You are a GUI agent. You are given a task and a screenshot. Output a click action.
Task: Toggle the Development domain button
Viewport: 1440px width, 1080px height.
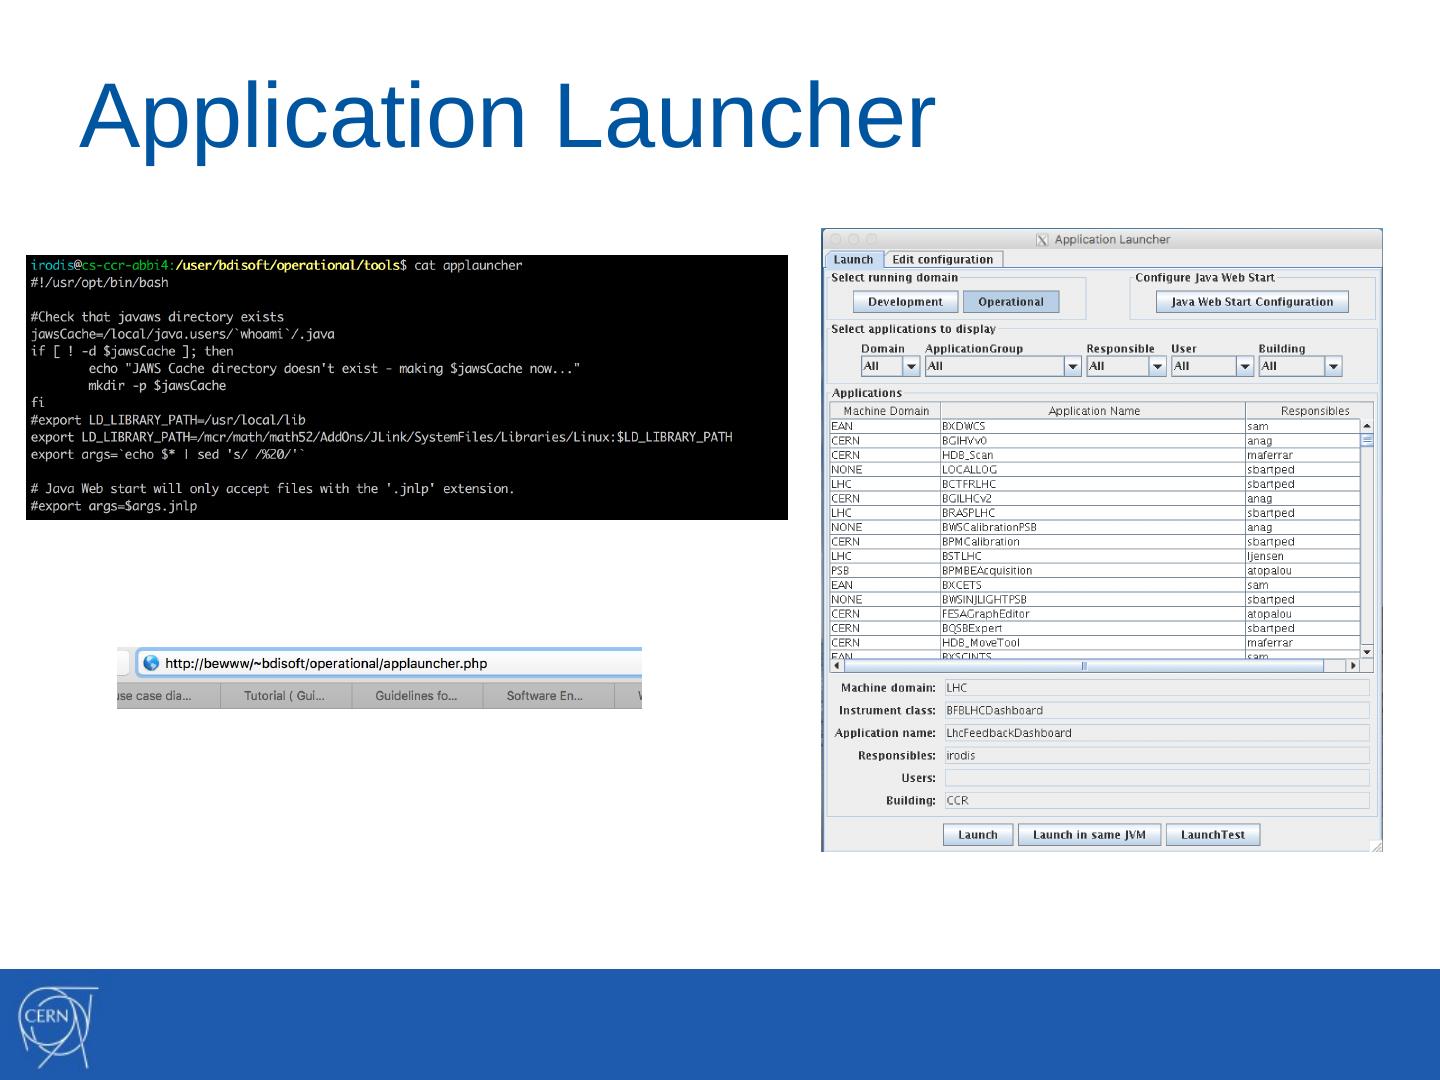click(904, 302)
